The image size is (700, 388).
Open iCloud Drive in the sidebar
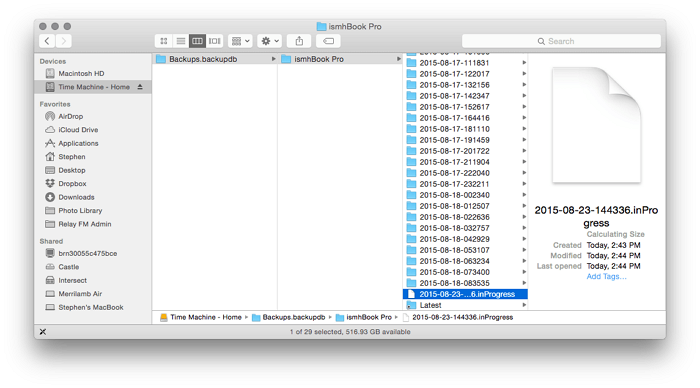click(x=93, y=129)
